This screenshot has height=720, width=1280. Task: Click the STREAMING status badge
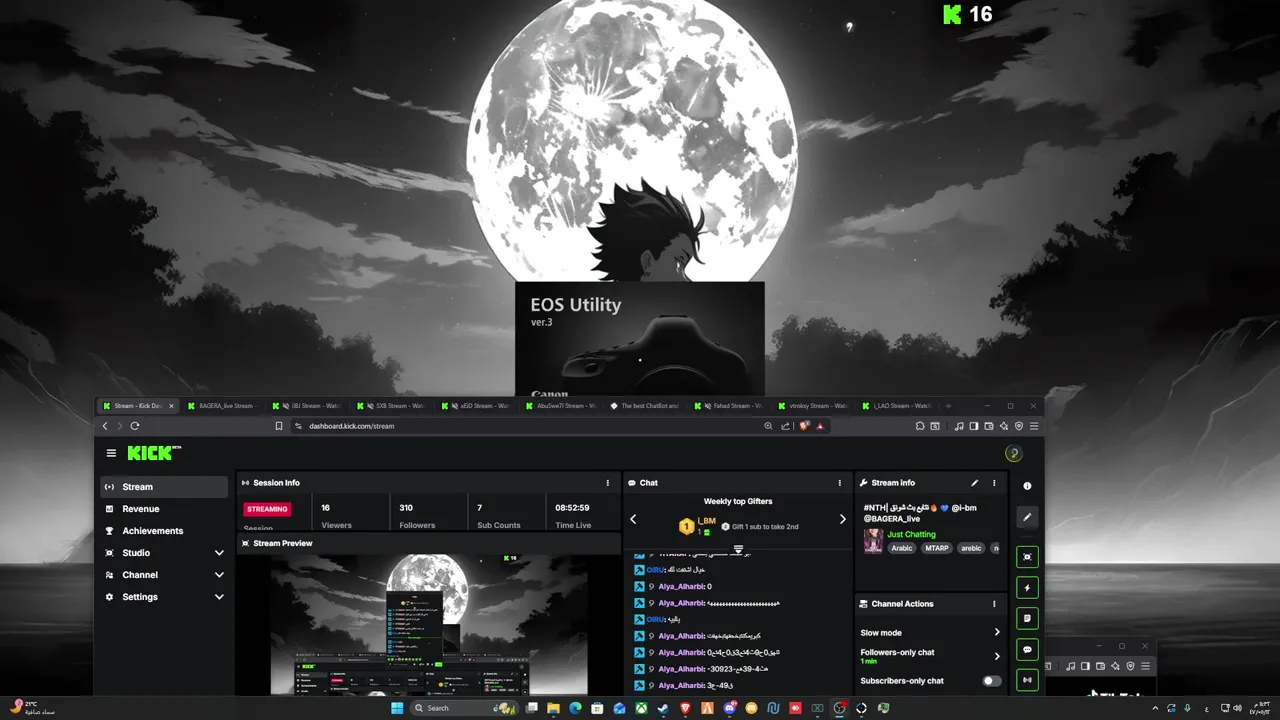tap(267, 509)
